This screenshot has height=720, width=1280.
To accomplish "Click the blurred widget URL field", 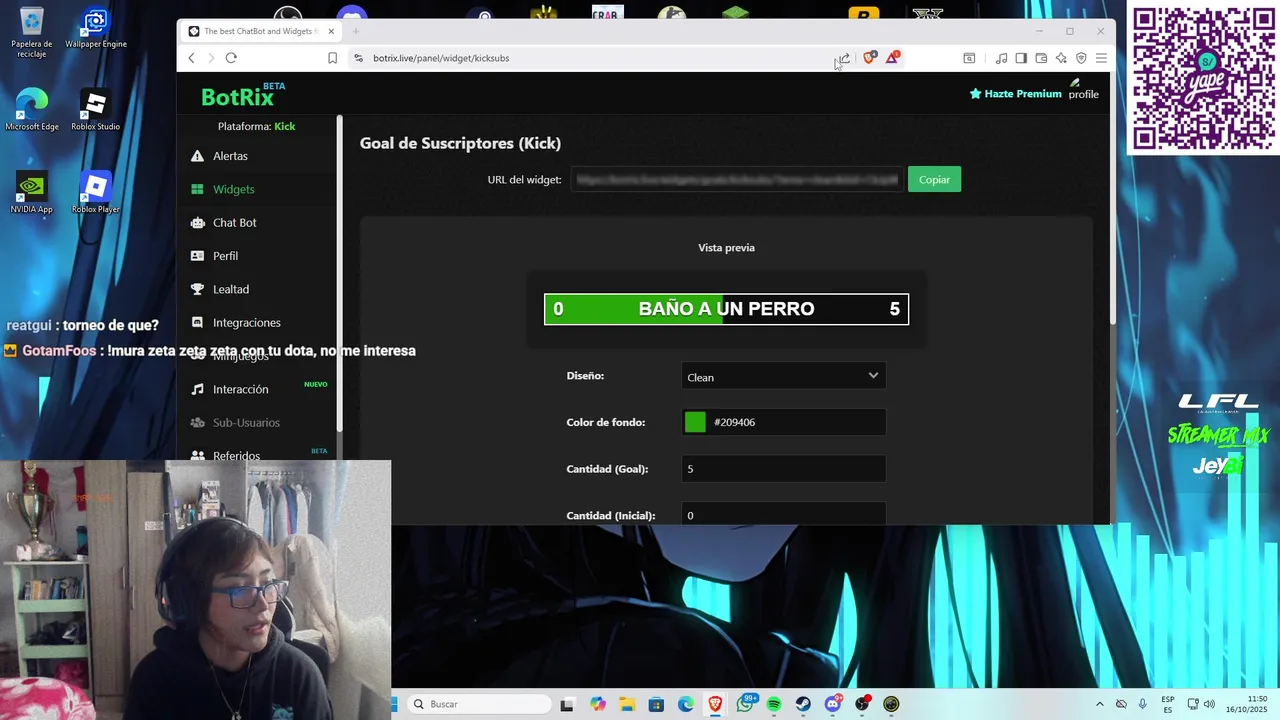I will (x=736, y=180).
